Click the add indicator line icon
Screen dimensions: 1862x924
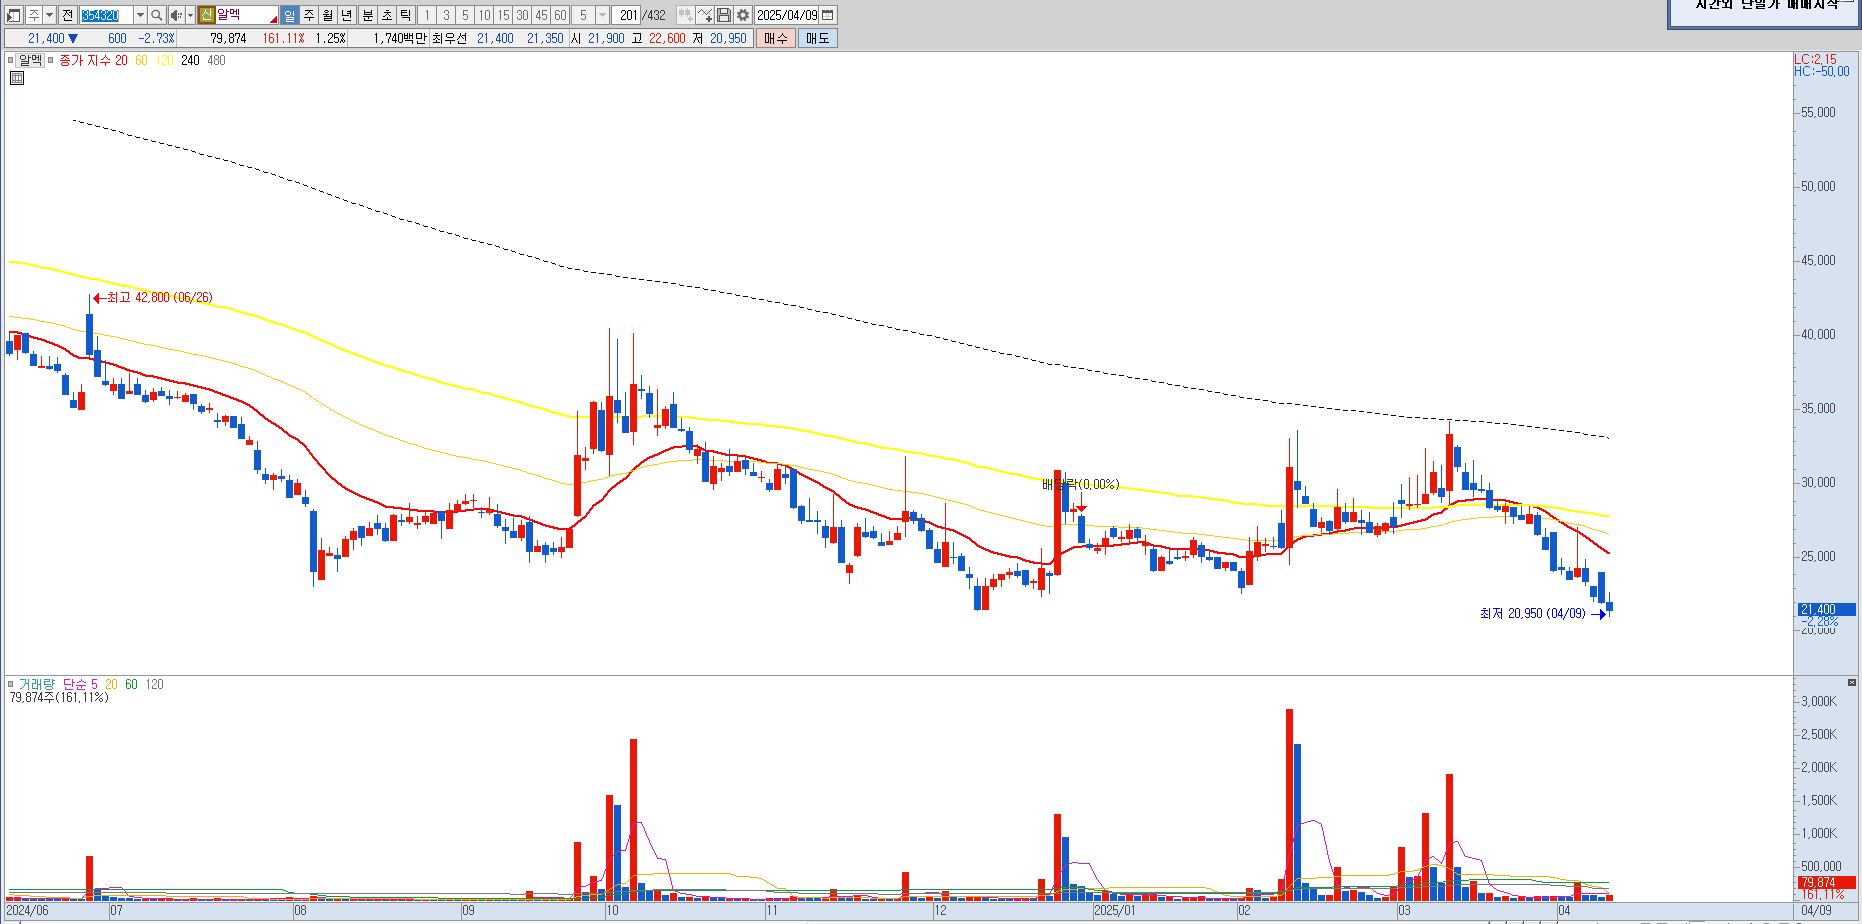point(706,15)
